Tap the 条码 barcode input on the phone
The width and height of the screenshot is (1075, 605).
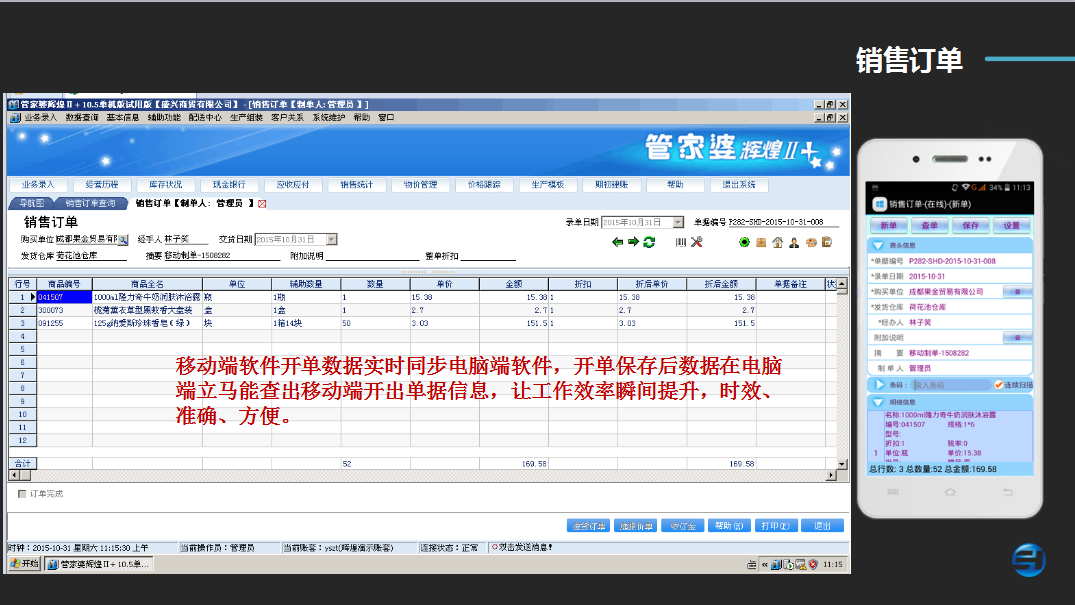pyautogui.click(x=952, y=385)
